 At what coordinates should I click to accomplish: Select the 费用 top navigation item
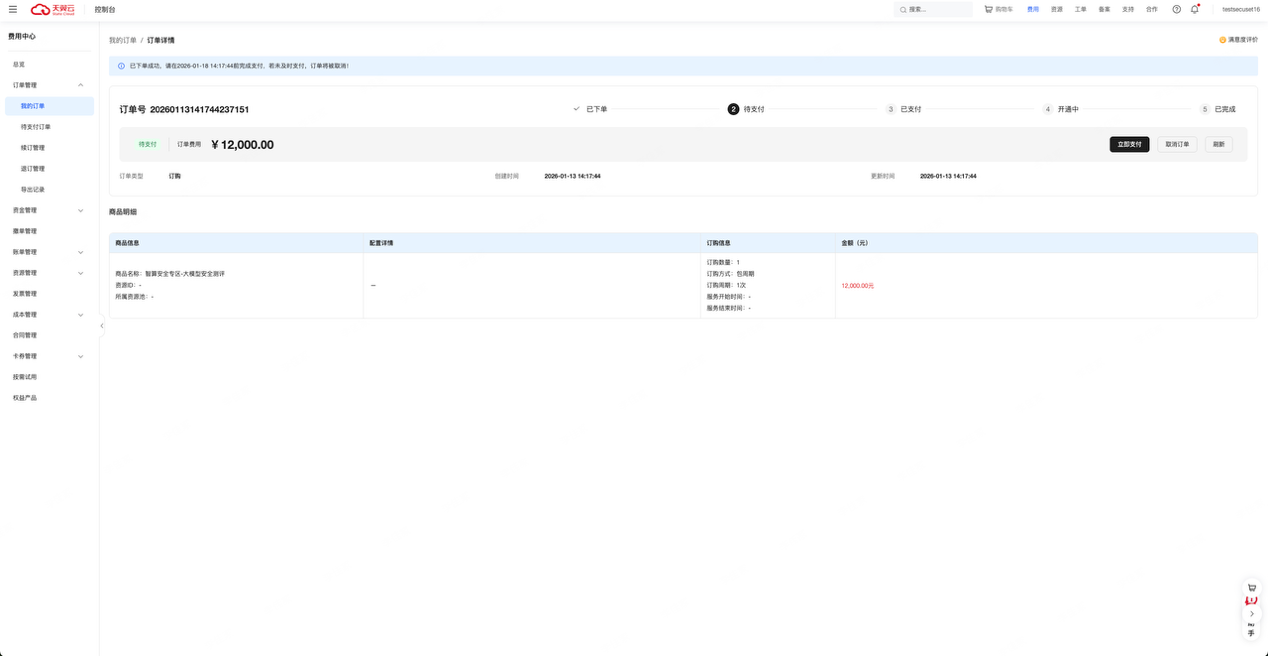coord(1033,9)
